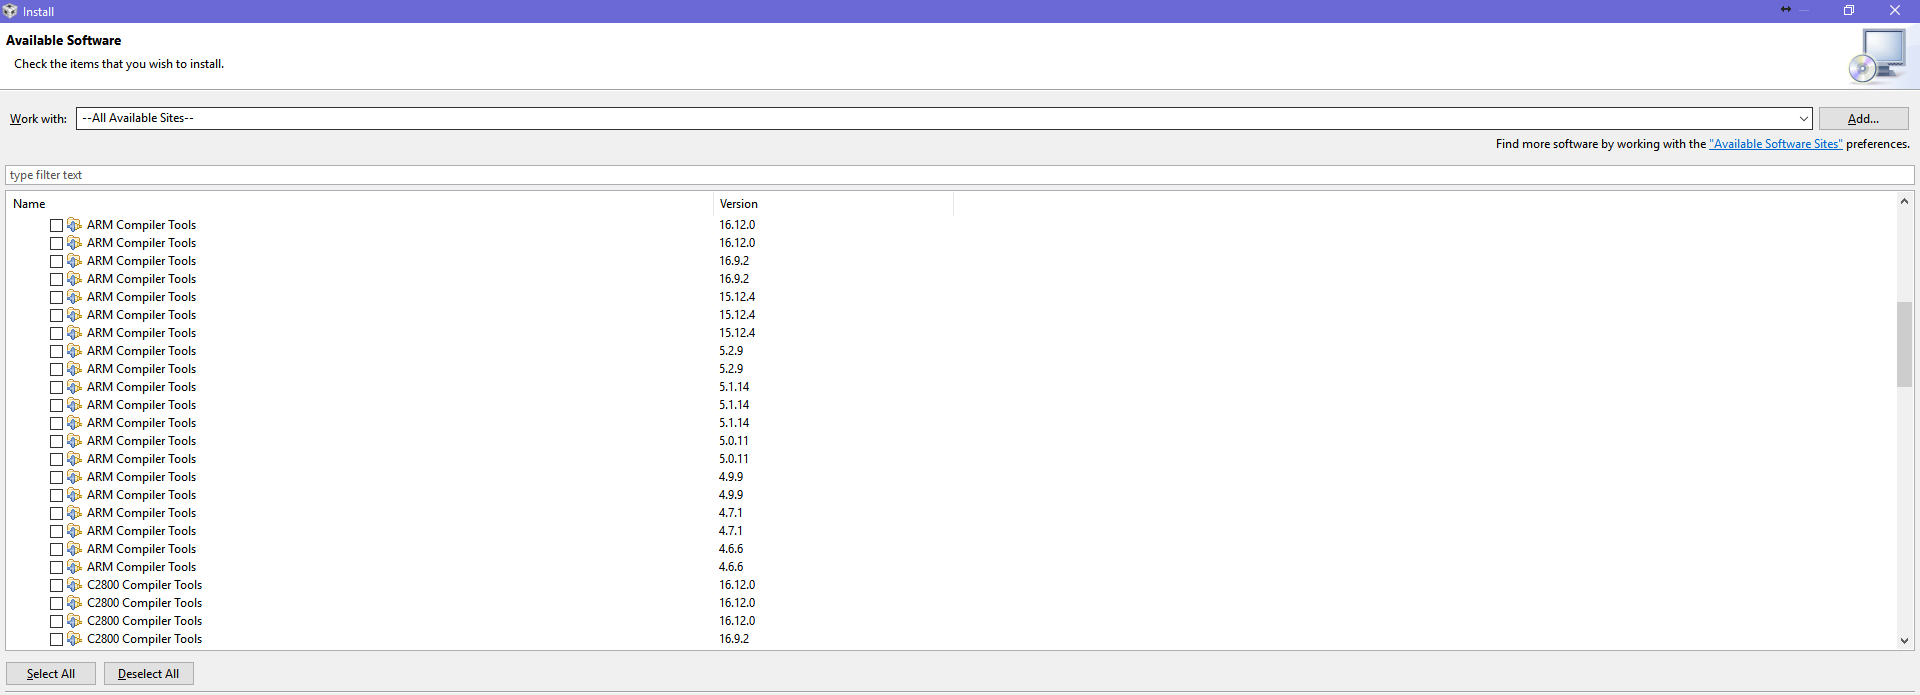Viewport: 1920px width, 695px height.
Task: Select second 'ARM Compiler Tools' name with version 15.12.4
Action: tap(141, 315)
